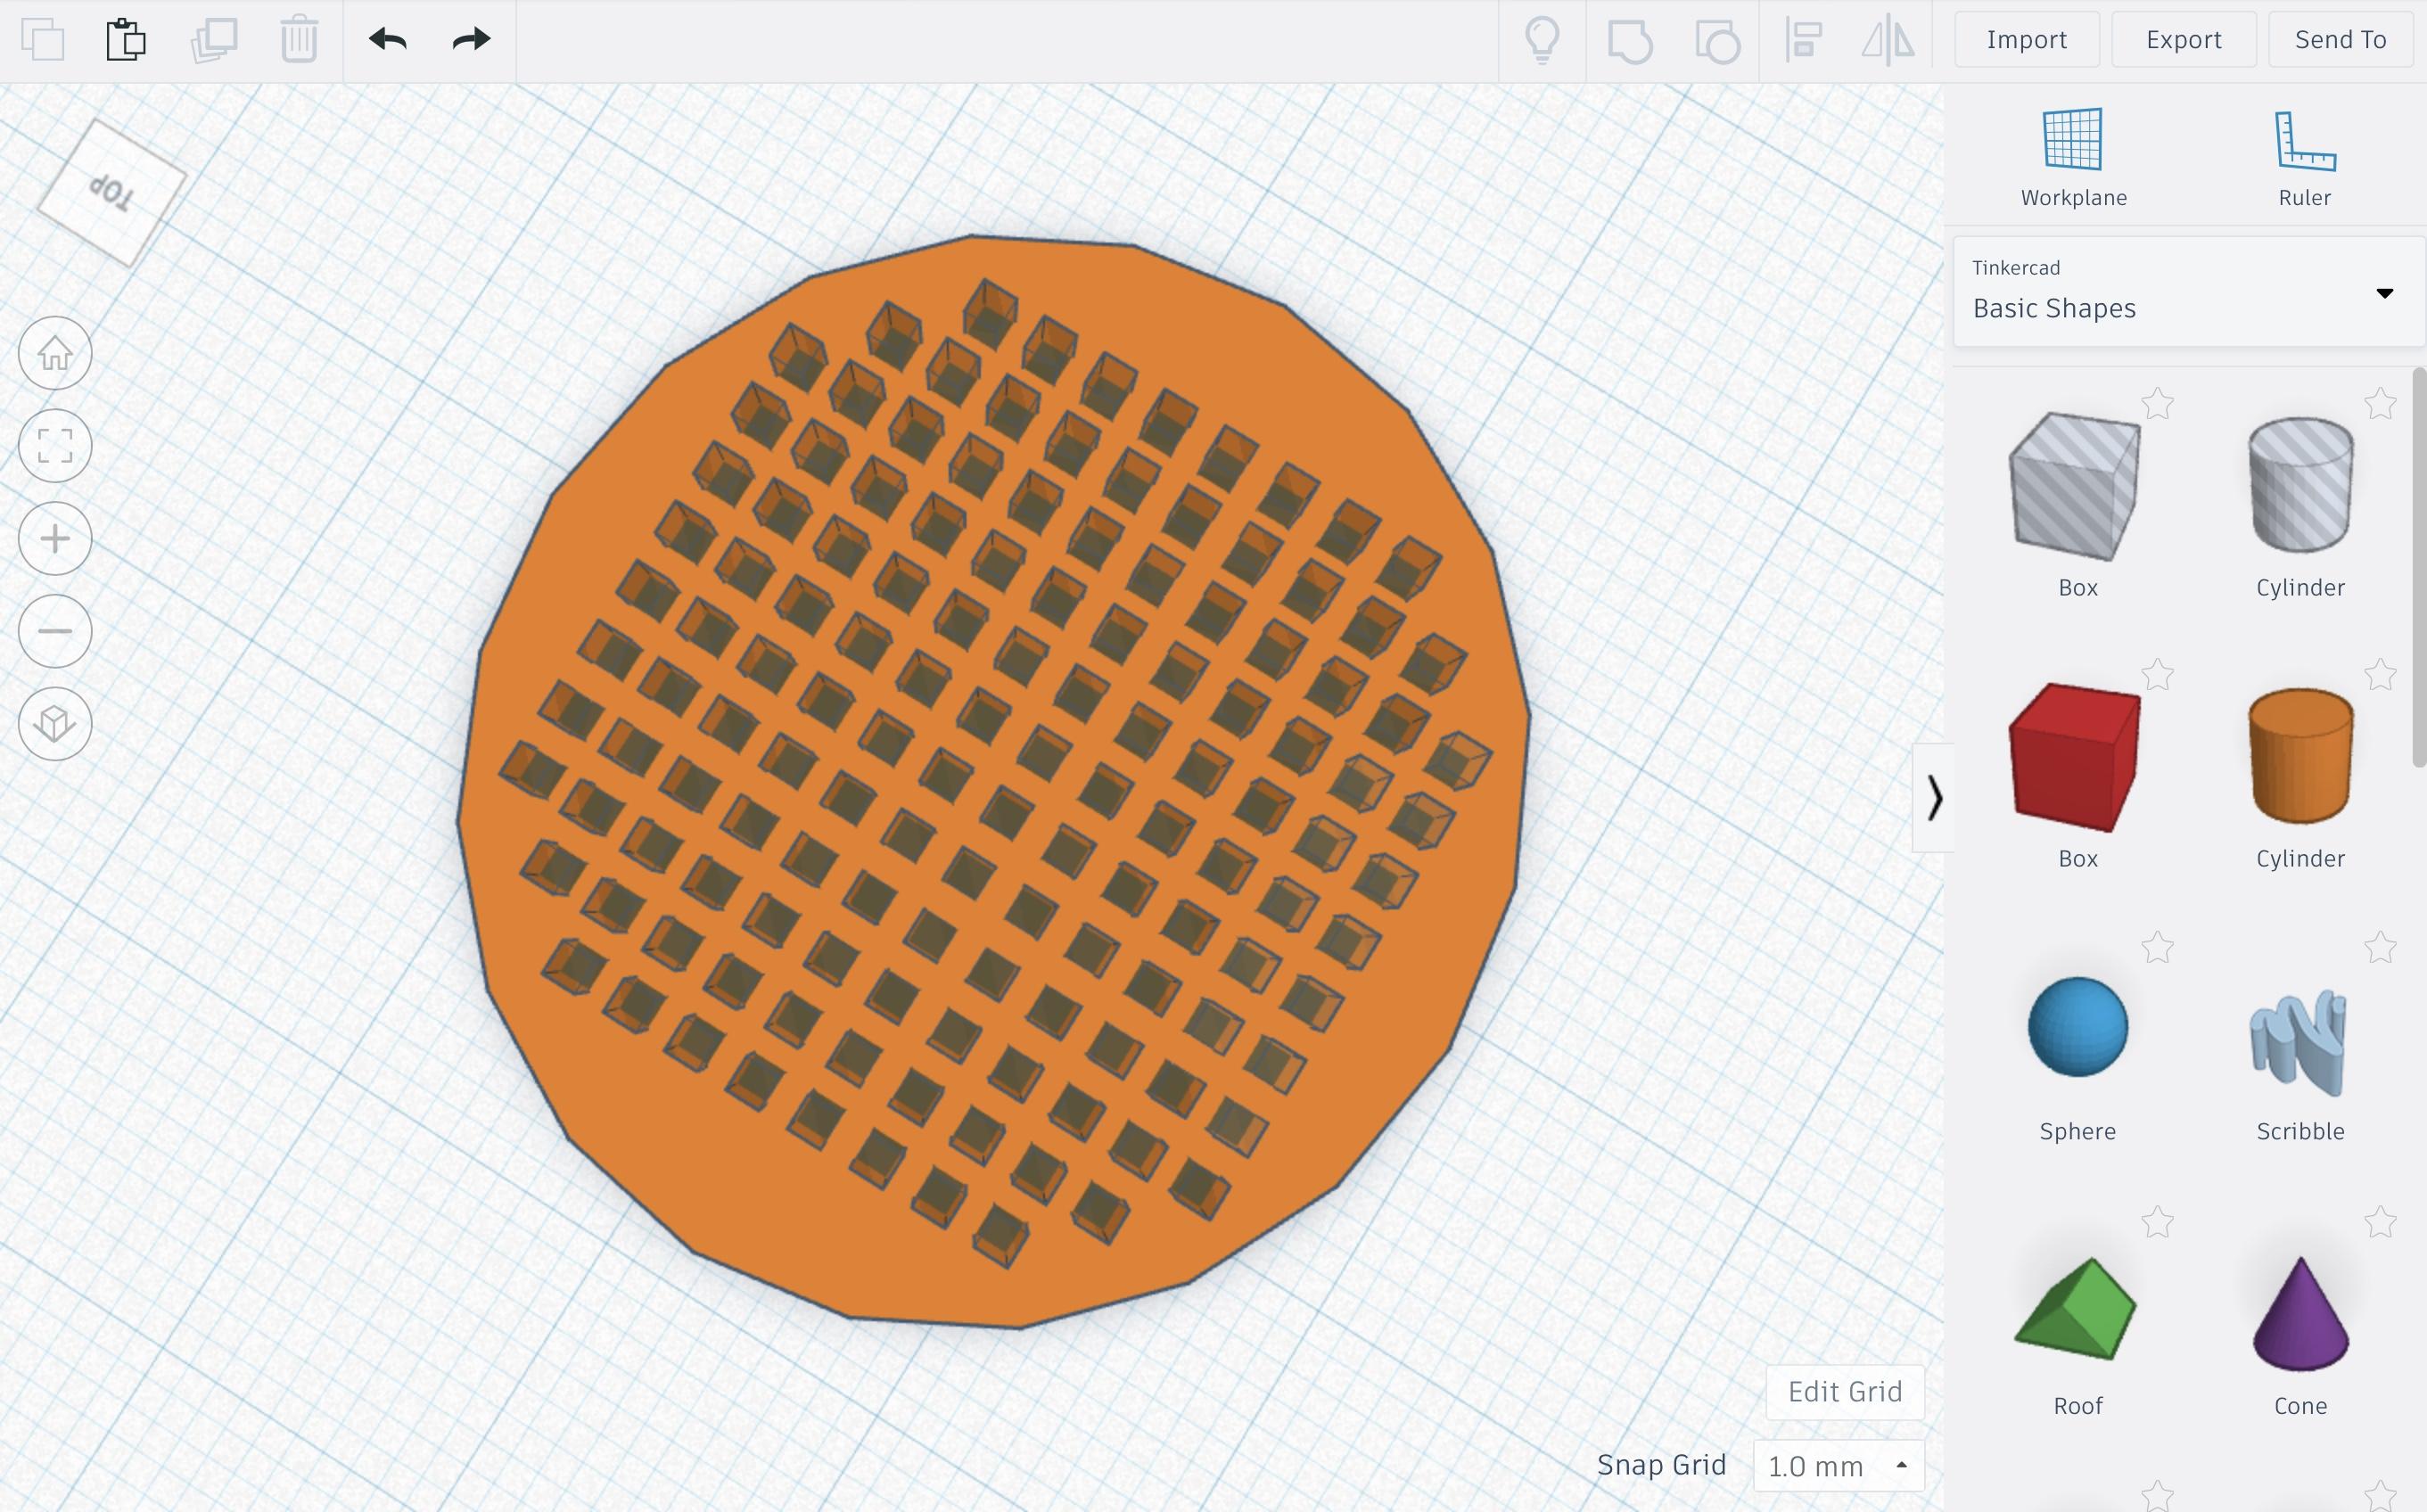Click the Fit all in view icon

(55, 446)
